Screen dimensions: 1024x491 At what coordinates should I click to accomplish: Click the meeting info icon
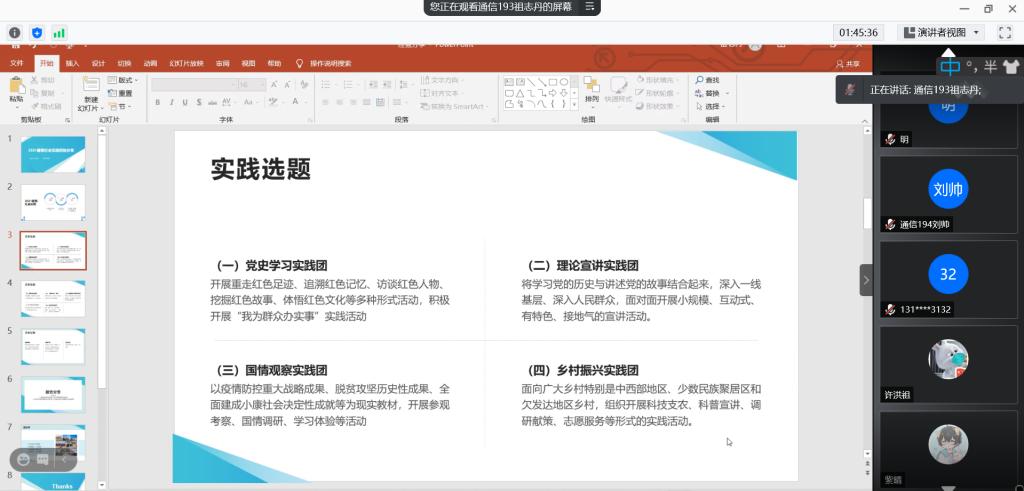[15, 33]
